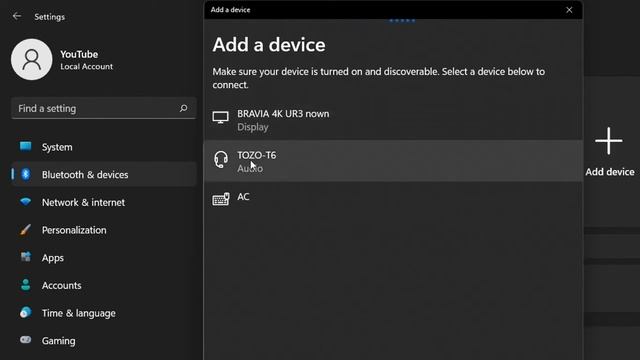Click the YouTube account avatar
640x360 pixels.
click(32, 60)
